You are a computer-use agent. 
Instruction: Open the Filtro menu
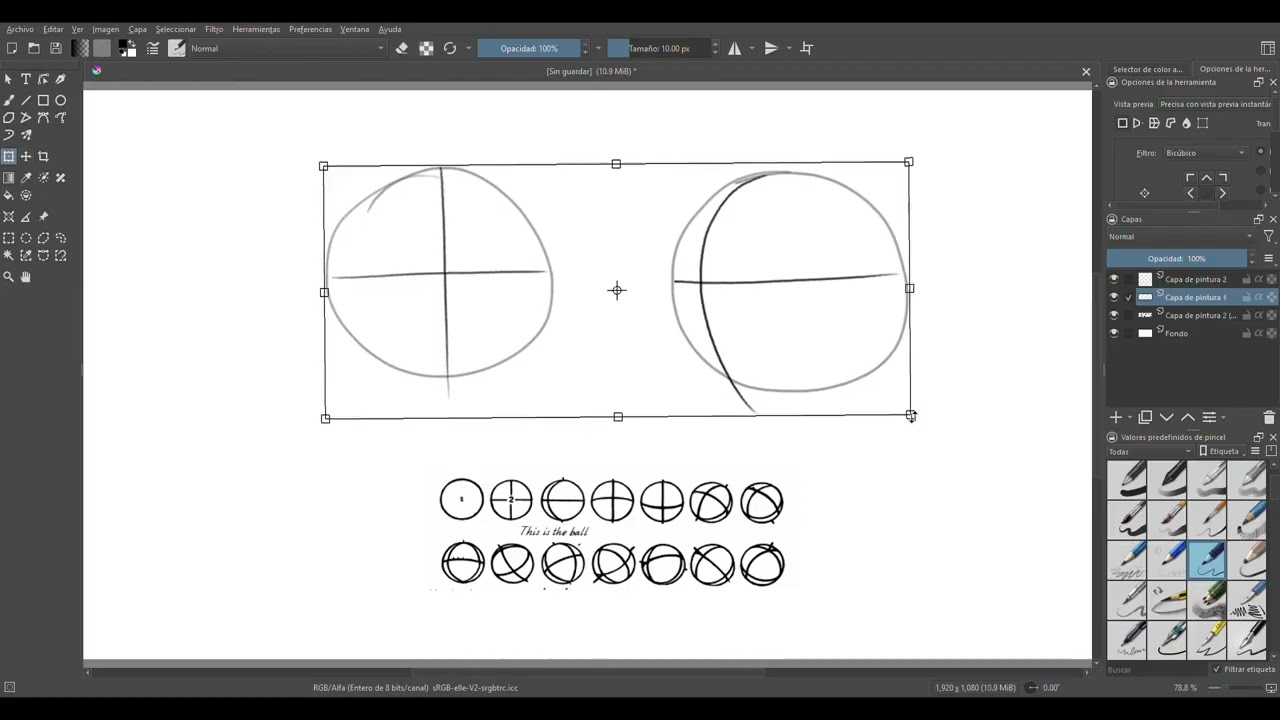click(214, 29)
